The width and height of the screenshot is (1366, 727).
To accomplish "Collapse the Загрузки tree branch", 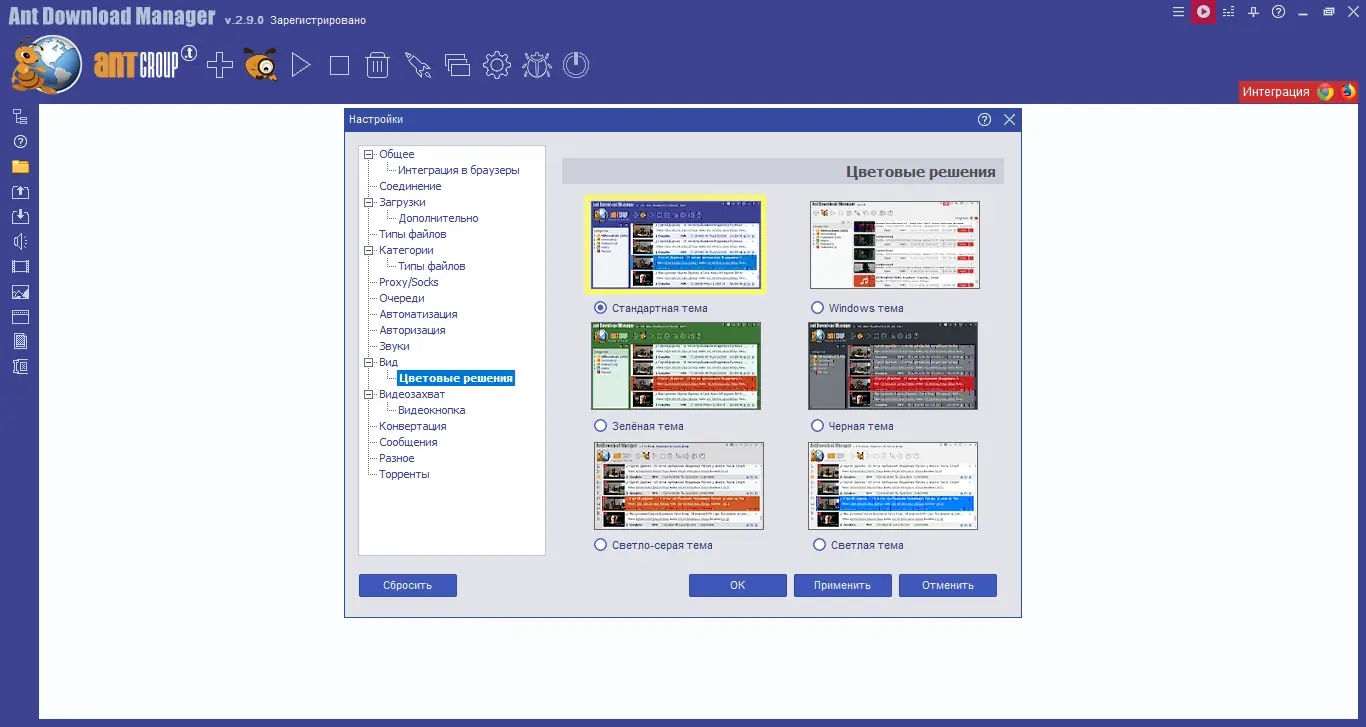I will (369, 202).
